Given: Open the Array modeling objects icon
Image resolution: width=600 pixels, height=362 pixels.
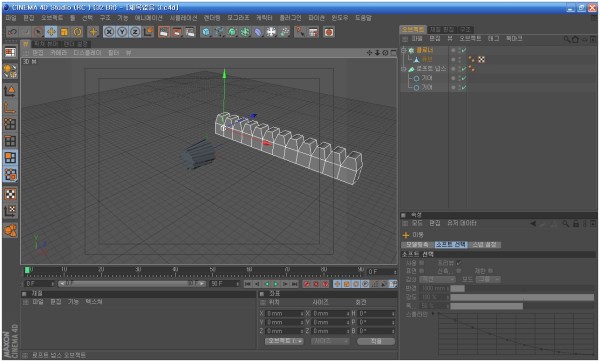Looking at the screenshot, I should tap(245, 32).
